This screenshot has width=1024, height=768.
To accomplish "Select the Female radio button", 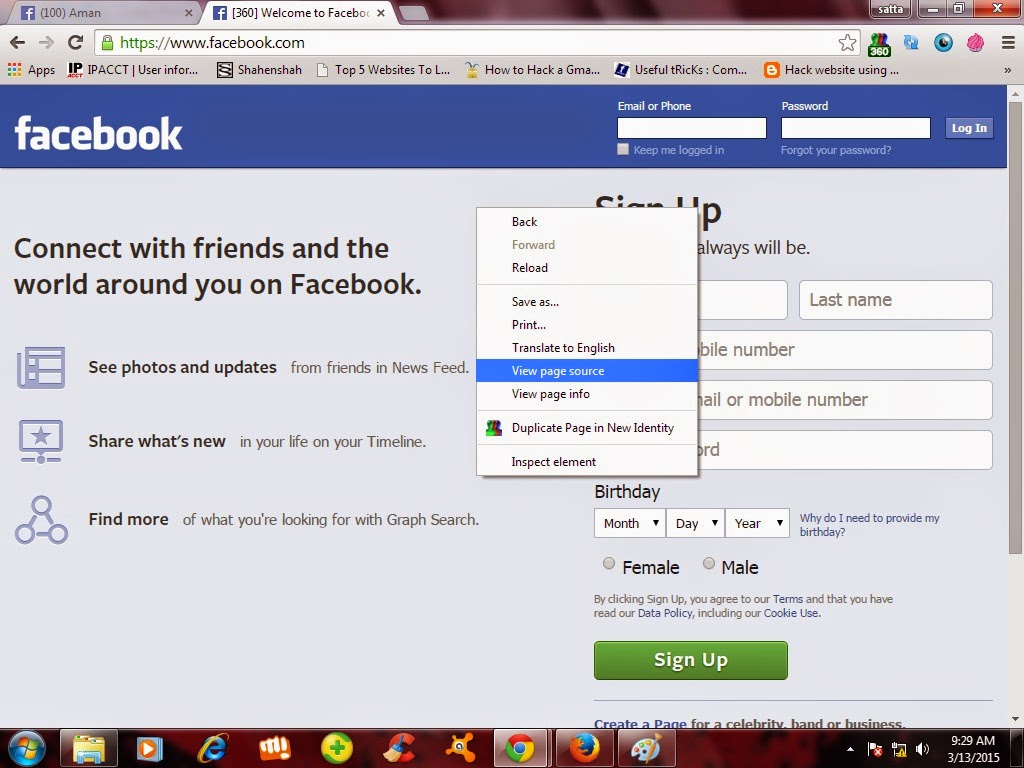I will pos(609,564).
